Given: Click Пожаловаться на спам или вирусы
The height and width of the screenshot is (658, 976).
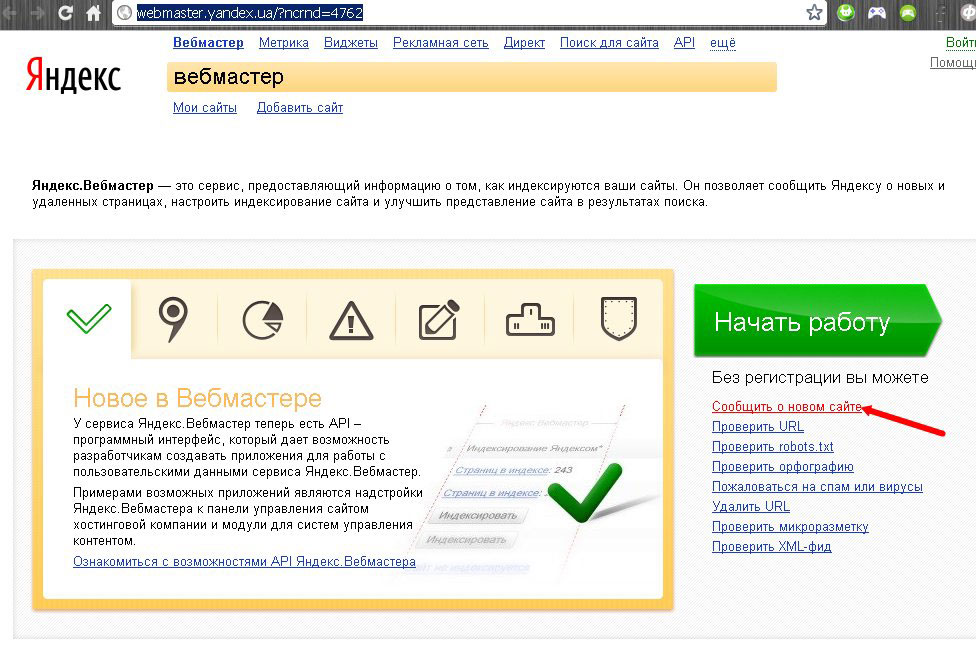Looking at the screenshot, I should pos(817,486).
